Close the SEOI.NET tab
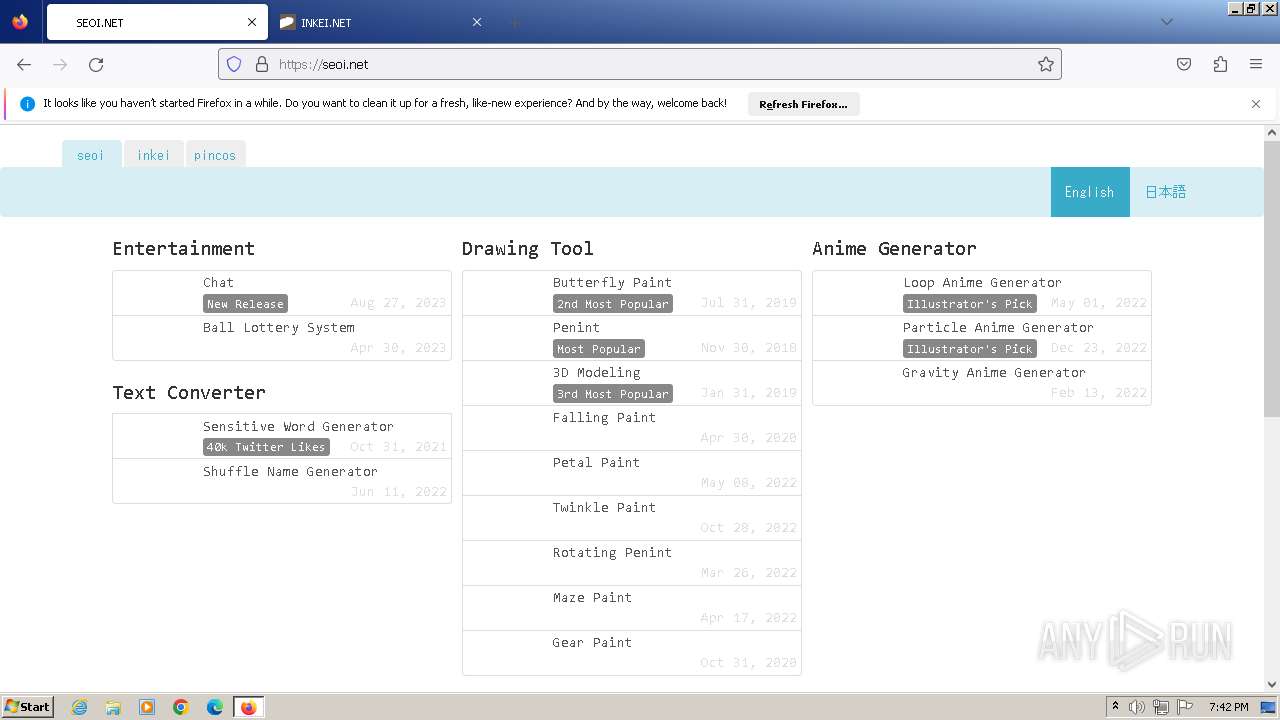 (x=252, y=22)
